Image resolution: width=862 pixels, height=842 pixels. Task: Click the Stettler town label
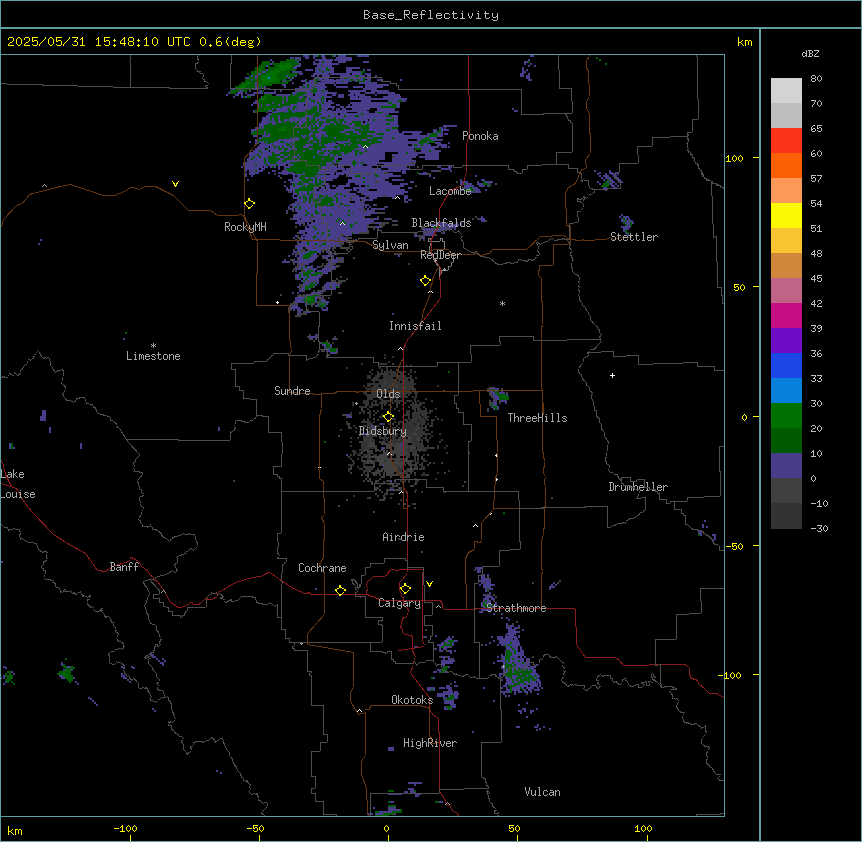point(634,237)
